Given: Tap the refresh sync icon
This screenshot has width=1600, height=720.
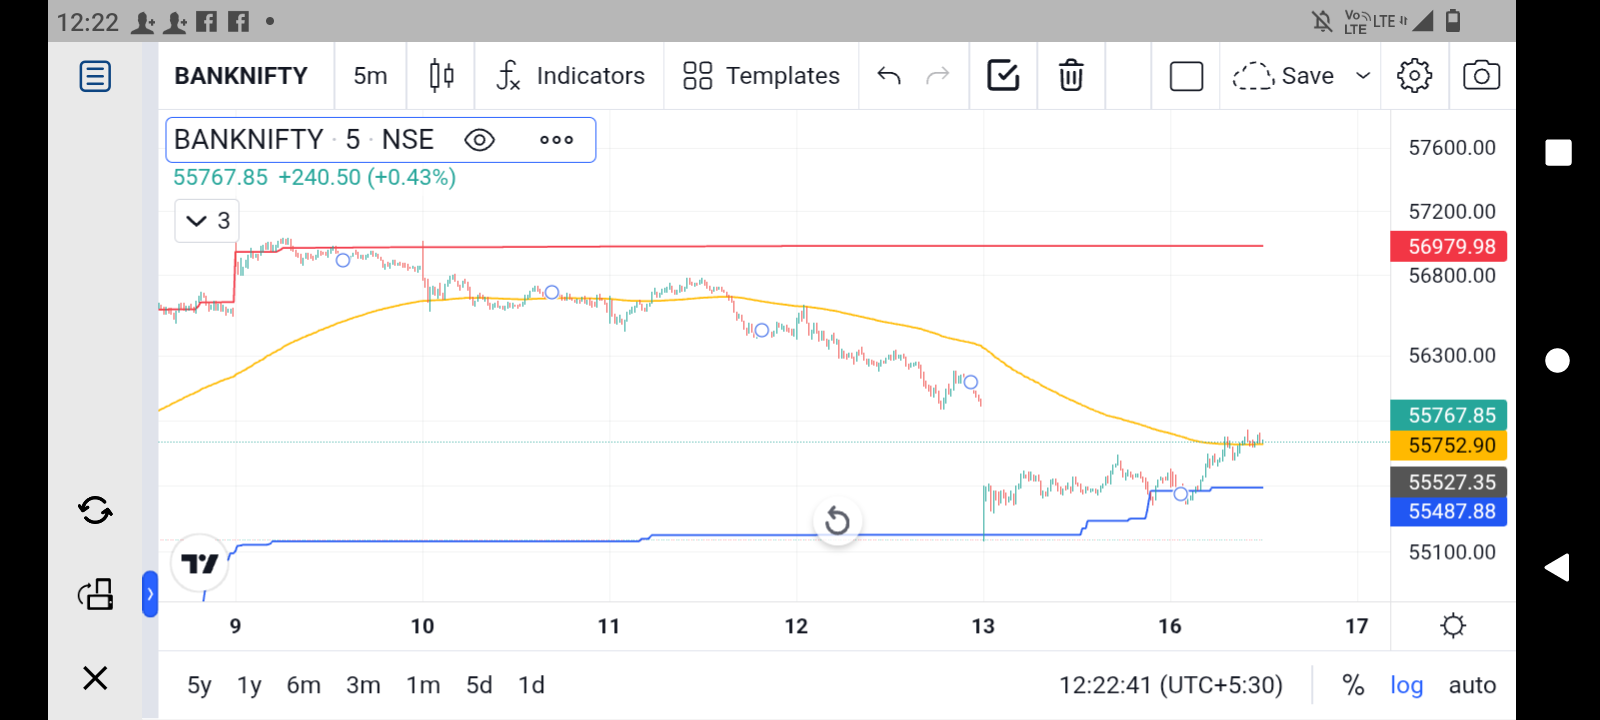Looking at the screenshot, I should (x=95, y=511).
